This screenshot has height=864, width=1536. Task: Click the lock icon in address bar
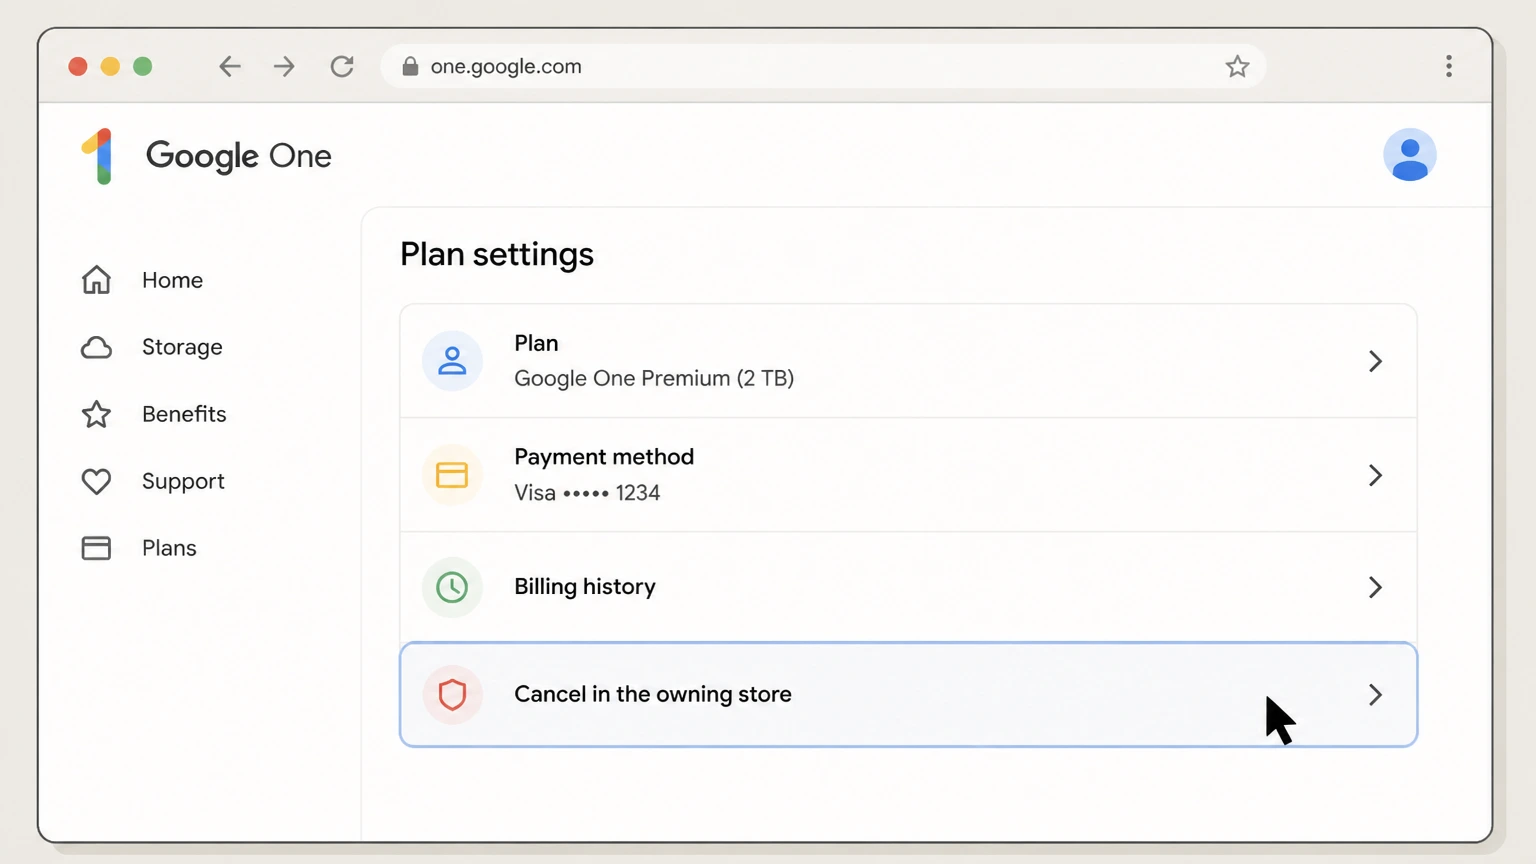(x=410, y=66)
